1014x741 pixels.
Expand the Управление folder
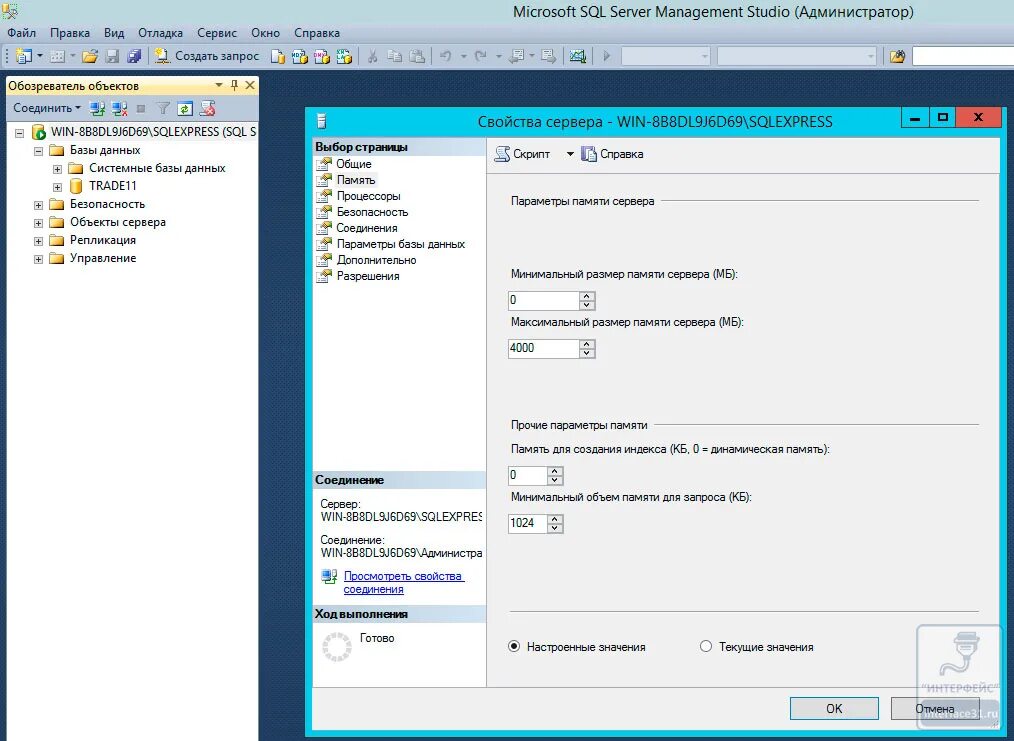[38, 259]
